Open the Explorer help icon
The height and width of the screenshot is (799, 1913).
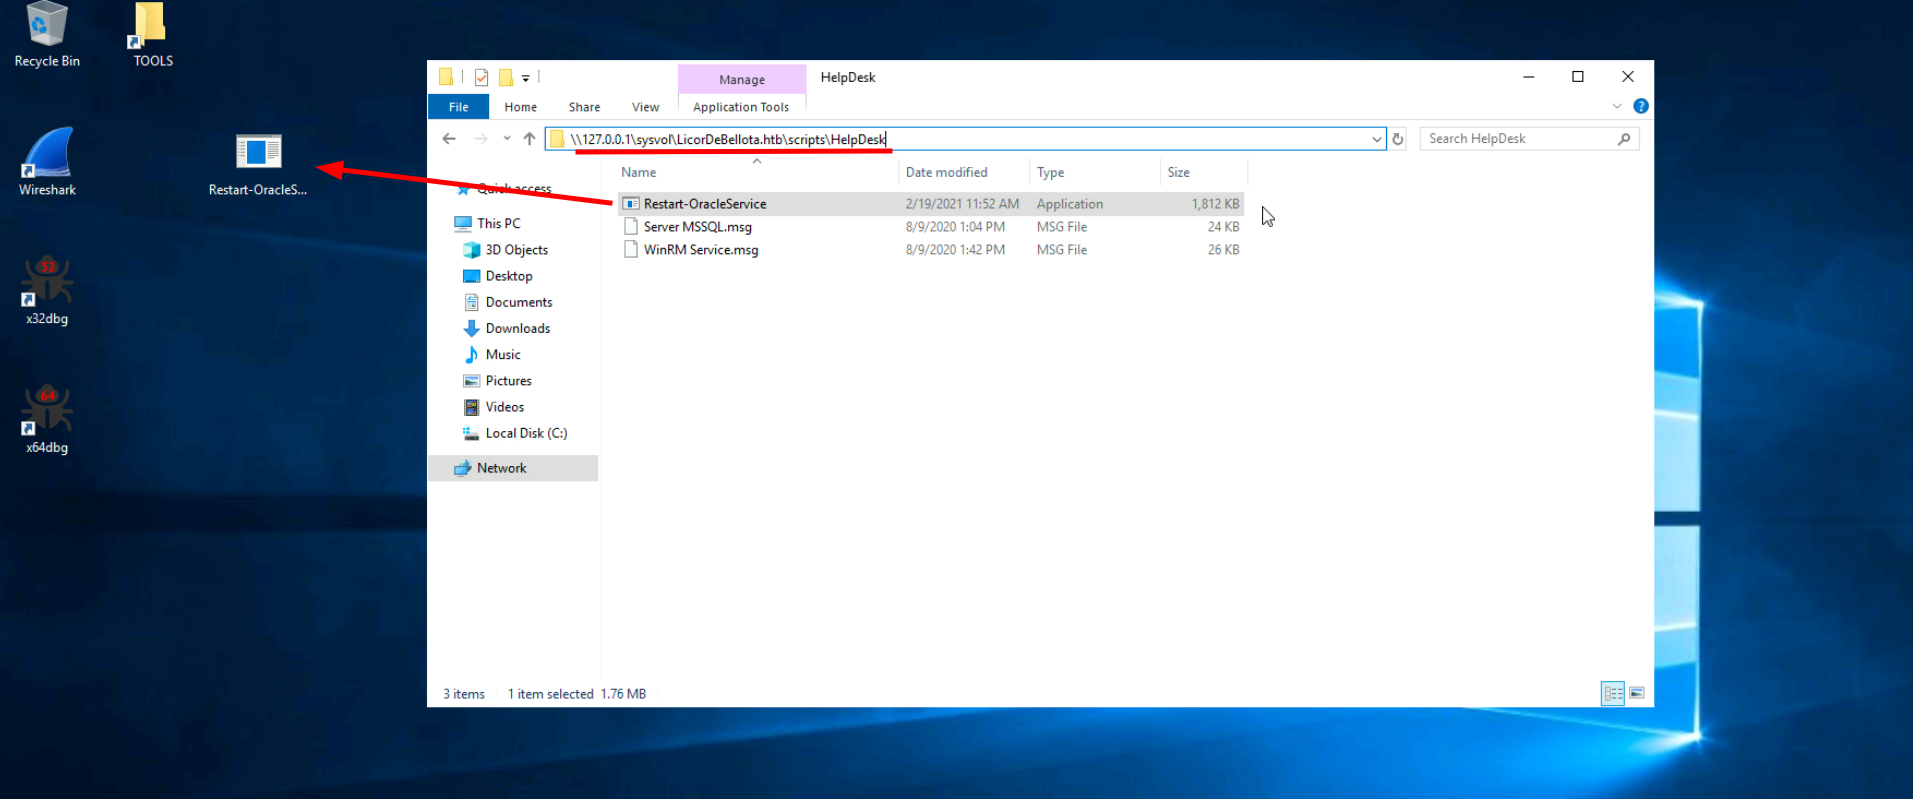[x=1640, y=106]
